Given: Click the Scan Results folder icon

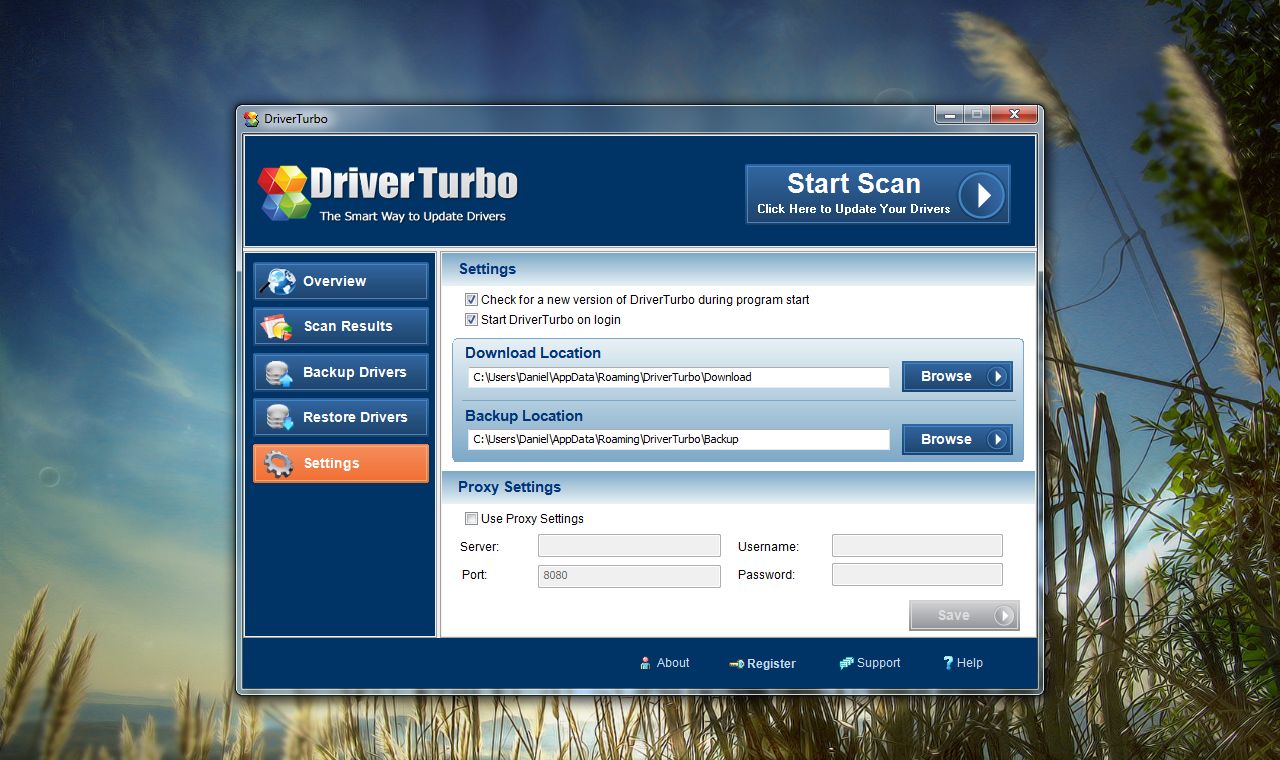Looking at the screenshot, I should coord(276,326).
